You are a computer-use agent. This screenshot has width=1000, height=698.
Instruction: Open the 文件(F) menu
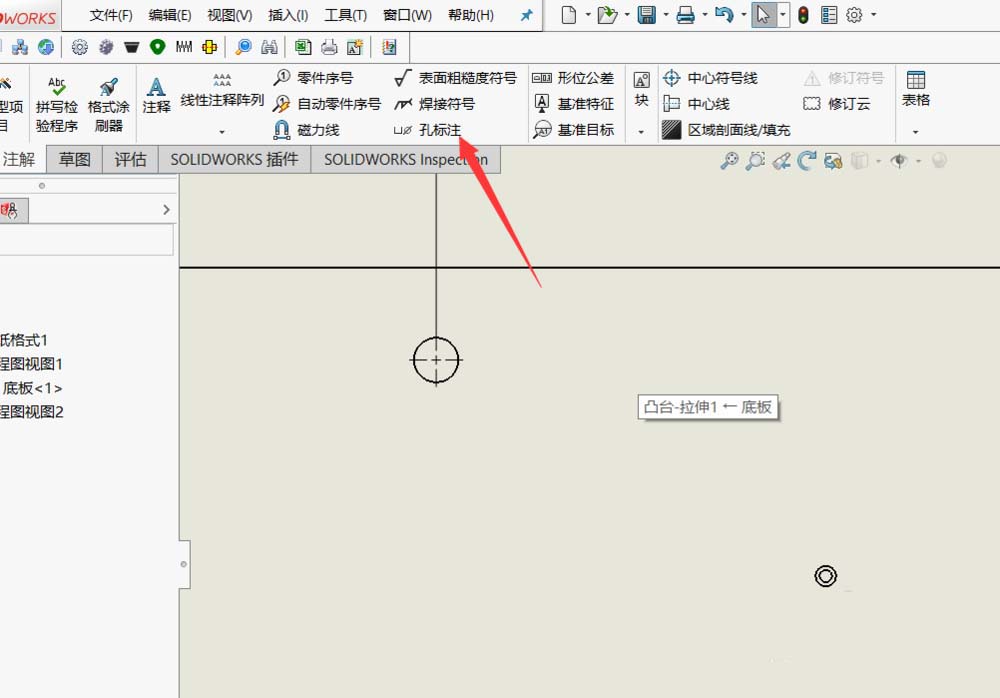(x=111, y=15)
